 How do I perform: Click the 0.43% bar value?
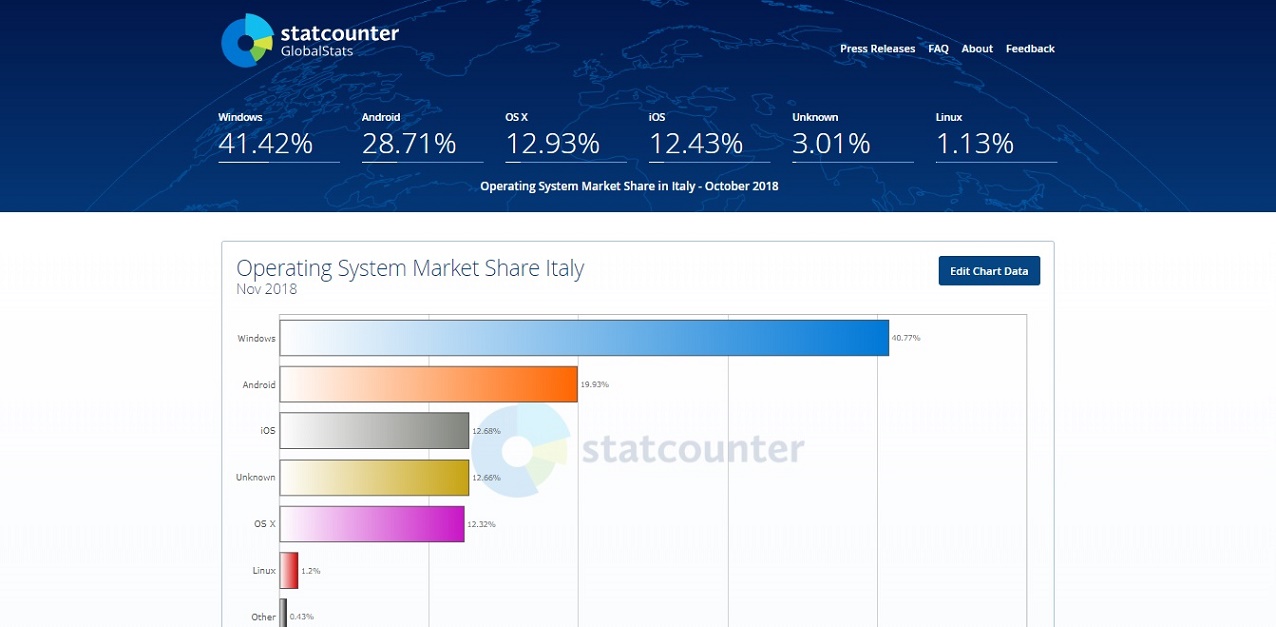pos(302,617)
